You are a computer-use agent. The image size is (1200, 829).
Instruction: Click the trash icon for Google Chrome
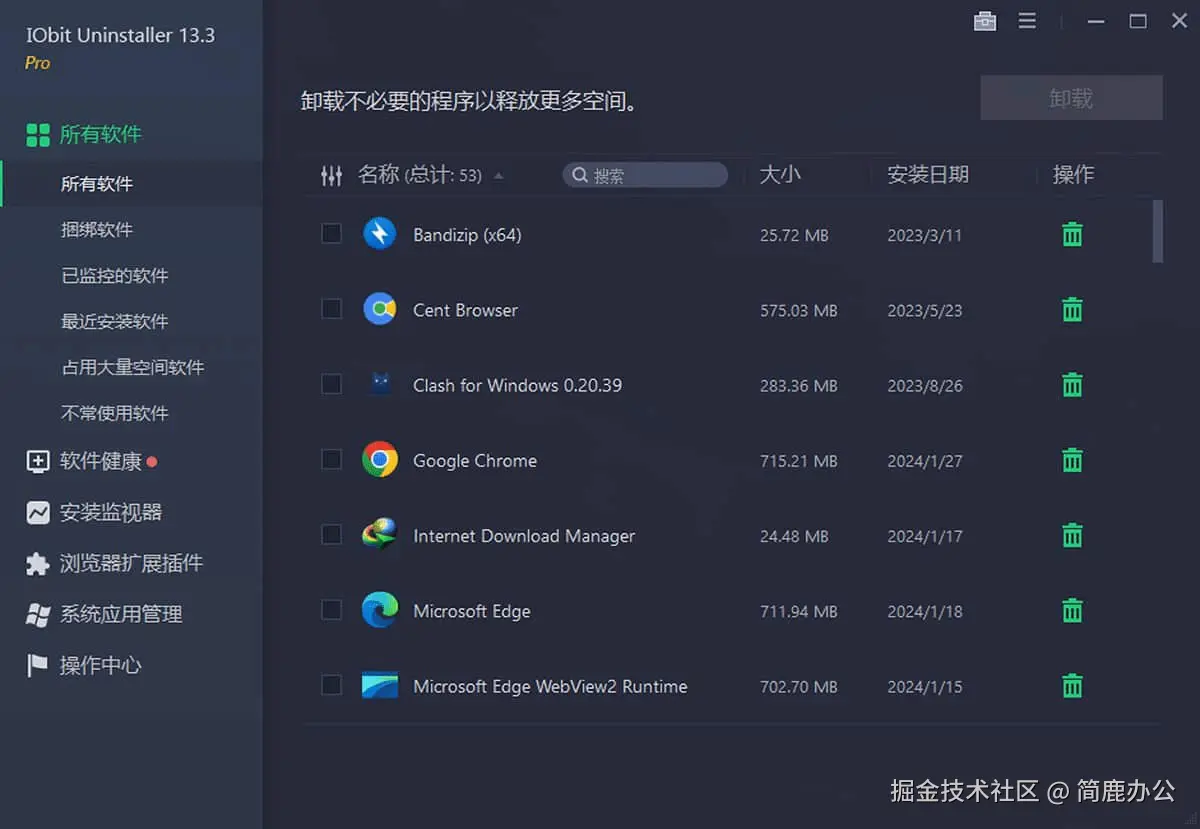pos(1072,460)
